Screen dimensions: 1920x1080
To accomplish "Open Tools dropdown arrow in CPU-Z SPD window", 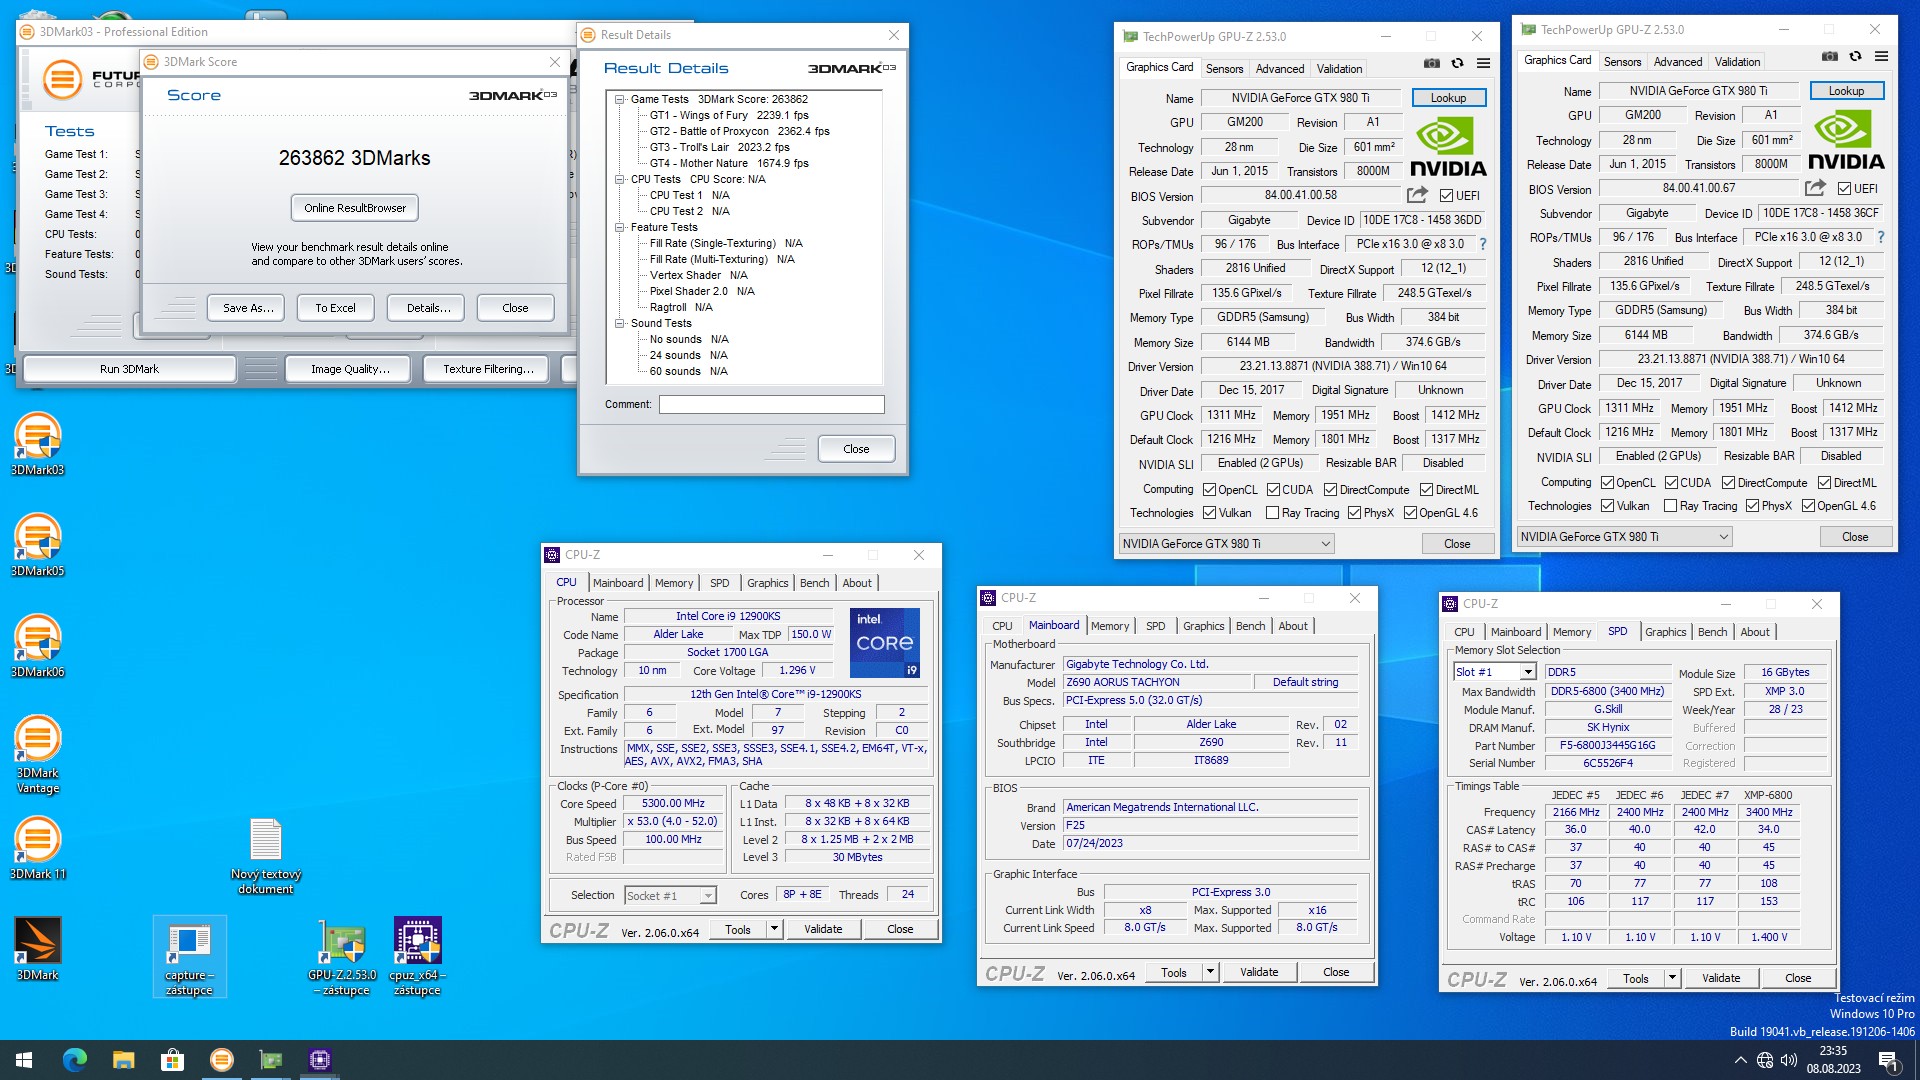I will click(x=1672, y=979).
